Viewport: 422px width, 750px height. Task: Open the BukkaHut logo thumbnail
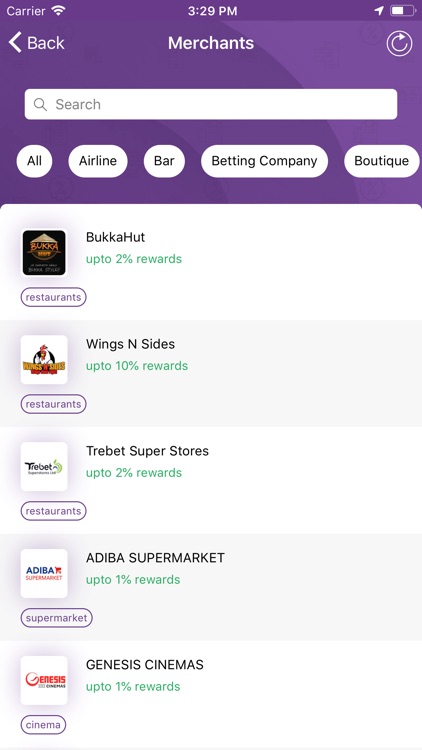44,253
